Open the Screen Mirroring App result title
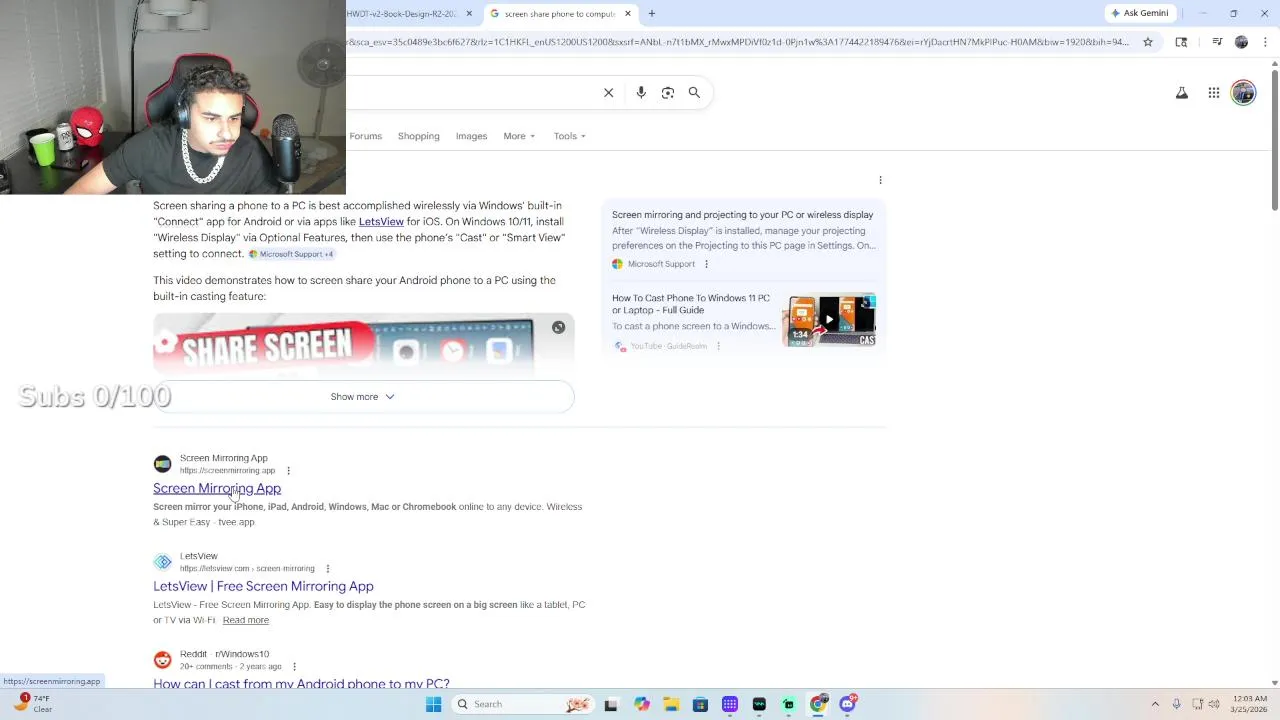The image size is (1280, 720). tap(217, 488)
